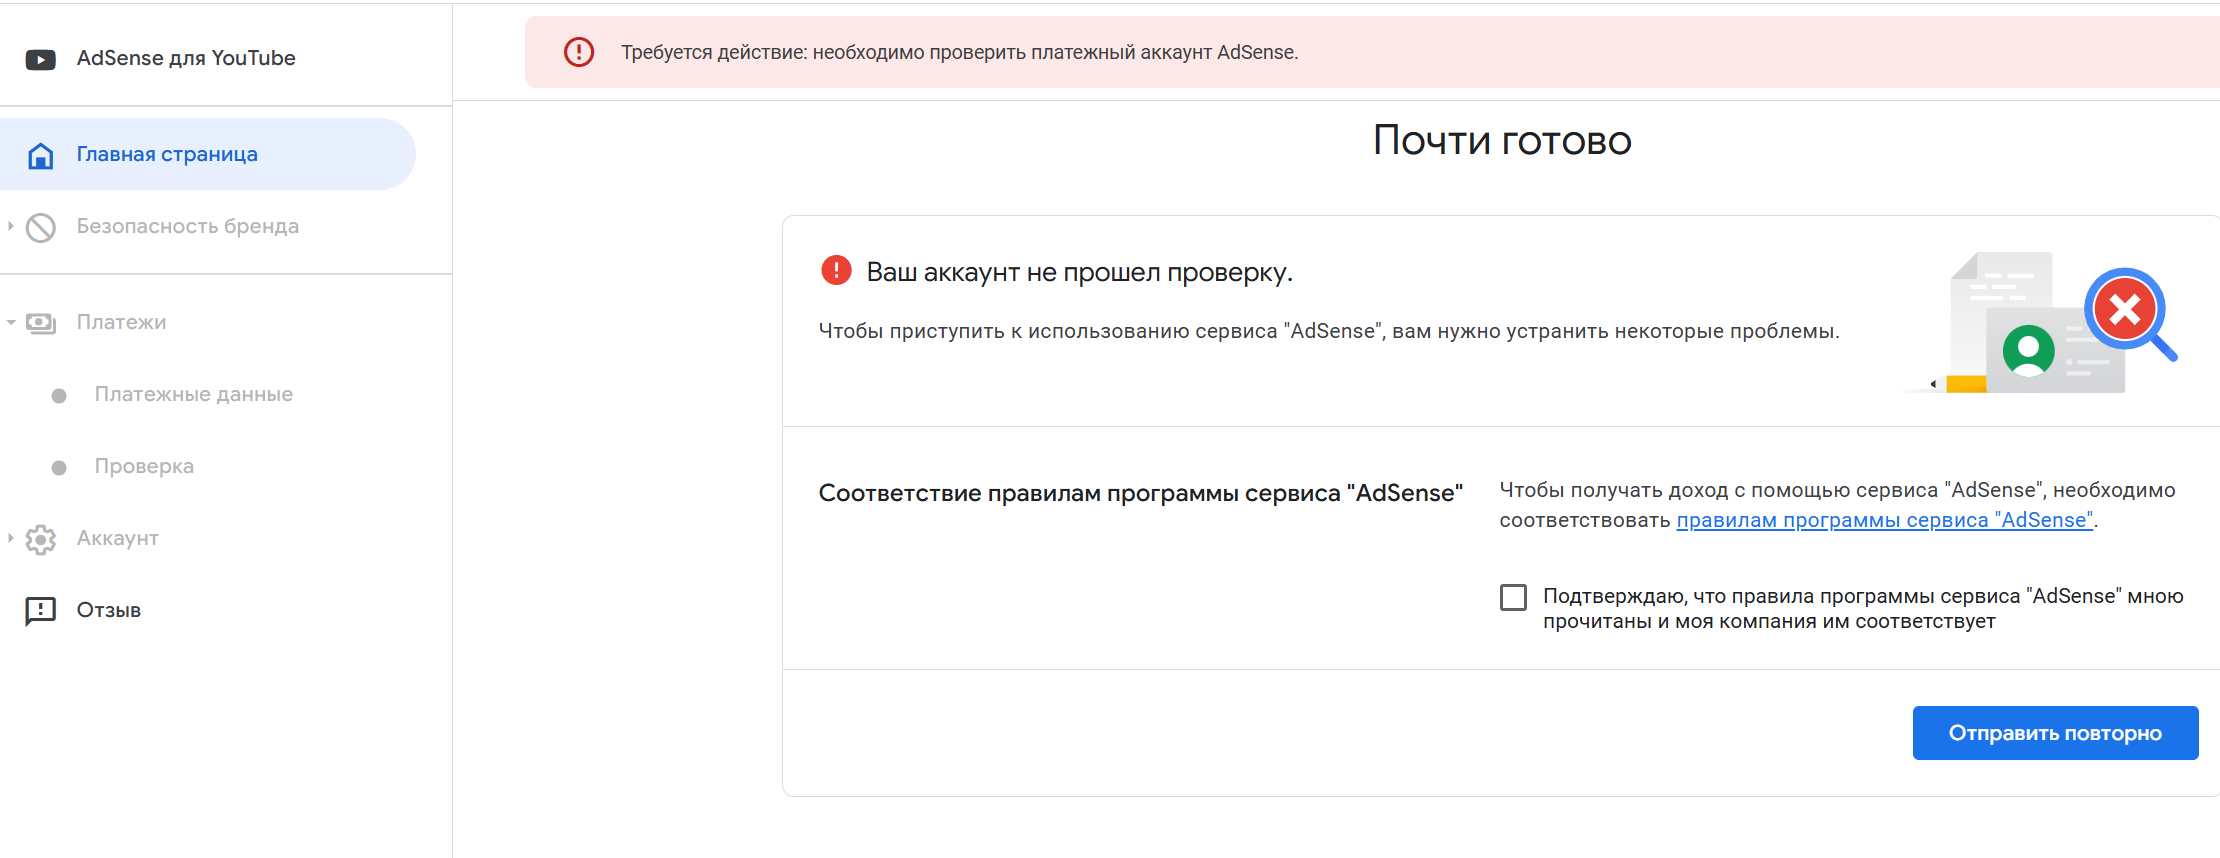Viewport: 2220px width, 858px height.
Task: Open the правилам программы сервиса "AdSense" link
Action: coord(1884,520)
